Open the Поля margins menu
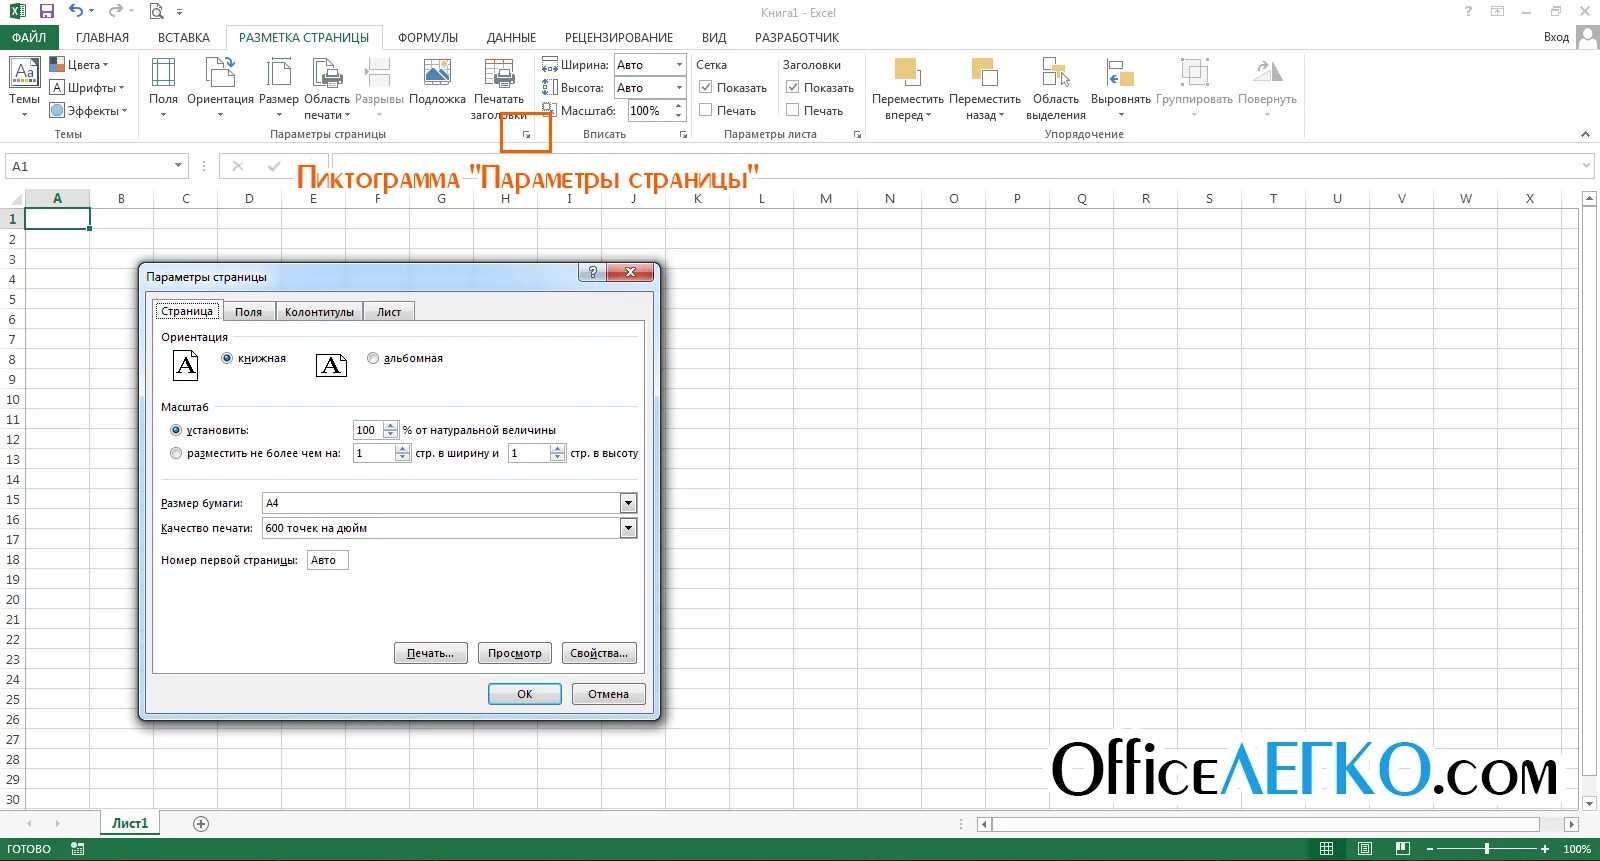The height and width of the screenshot is (861, 1600). [x=163, y=85]
